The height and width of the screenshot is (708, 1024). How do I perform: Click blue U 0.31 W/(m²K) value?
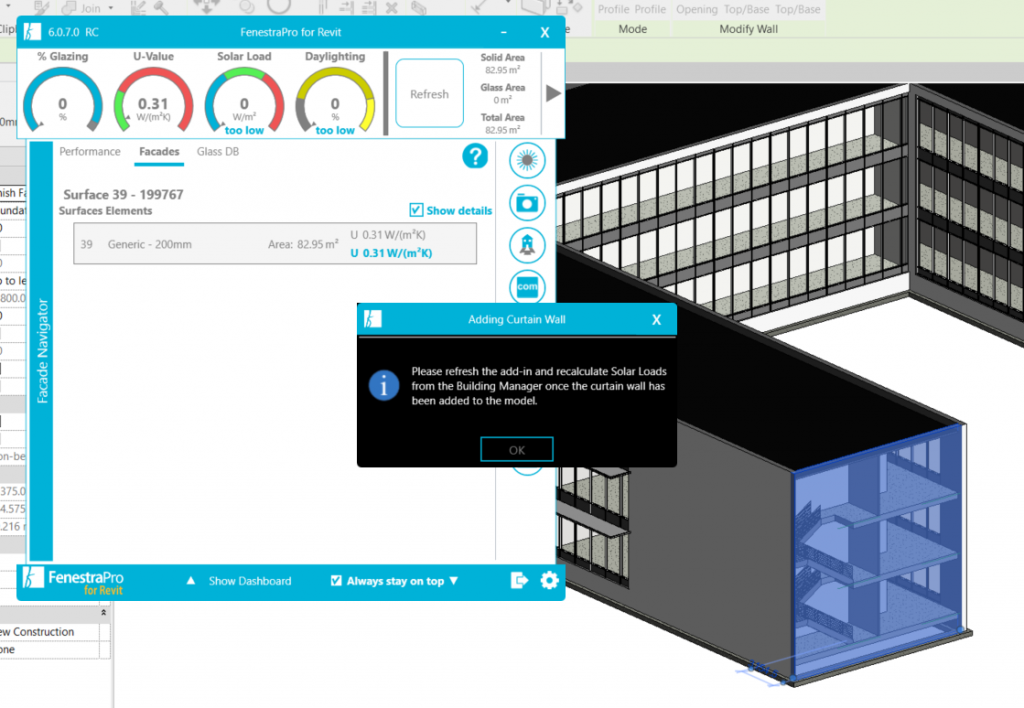(391, 253)
